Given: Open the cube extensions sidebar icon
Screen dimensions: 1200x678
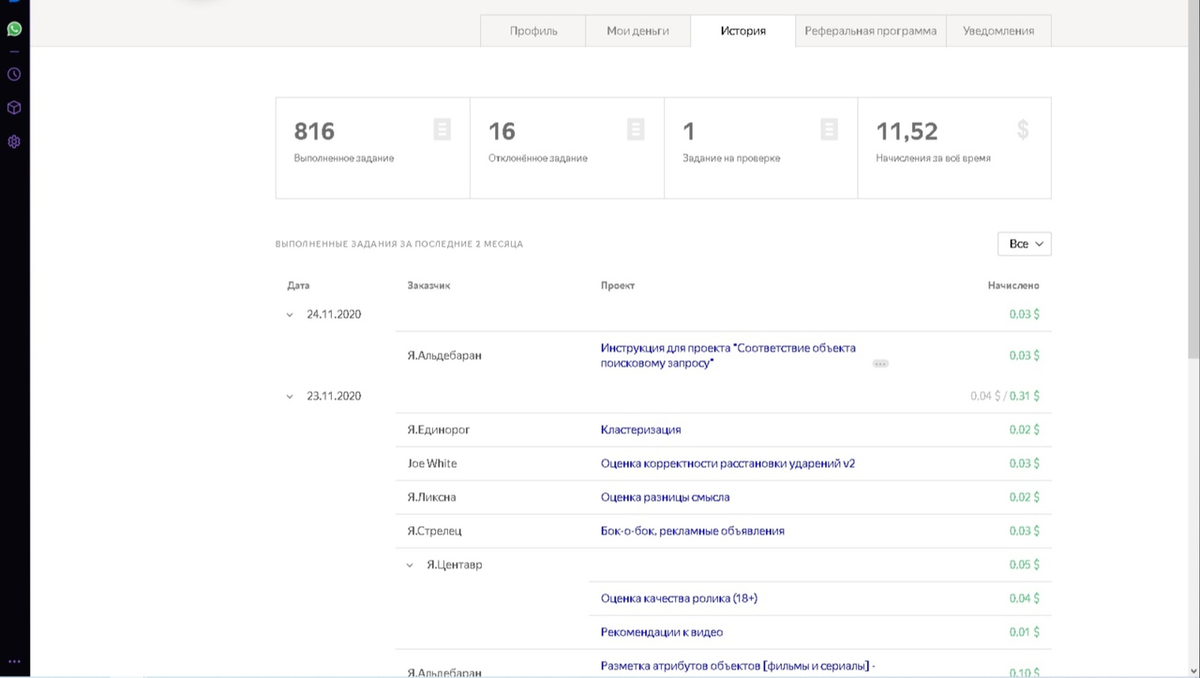Looking at the screenshot, I should [14, 108].
